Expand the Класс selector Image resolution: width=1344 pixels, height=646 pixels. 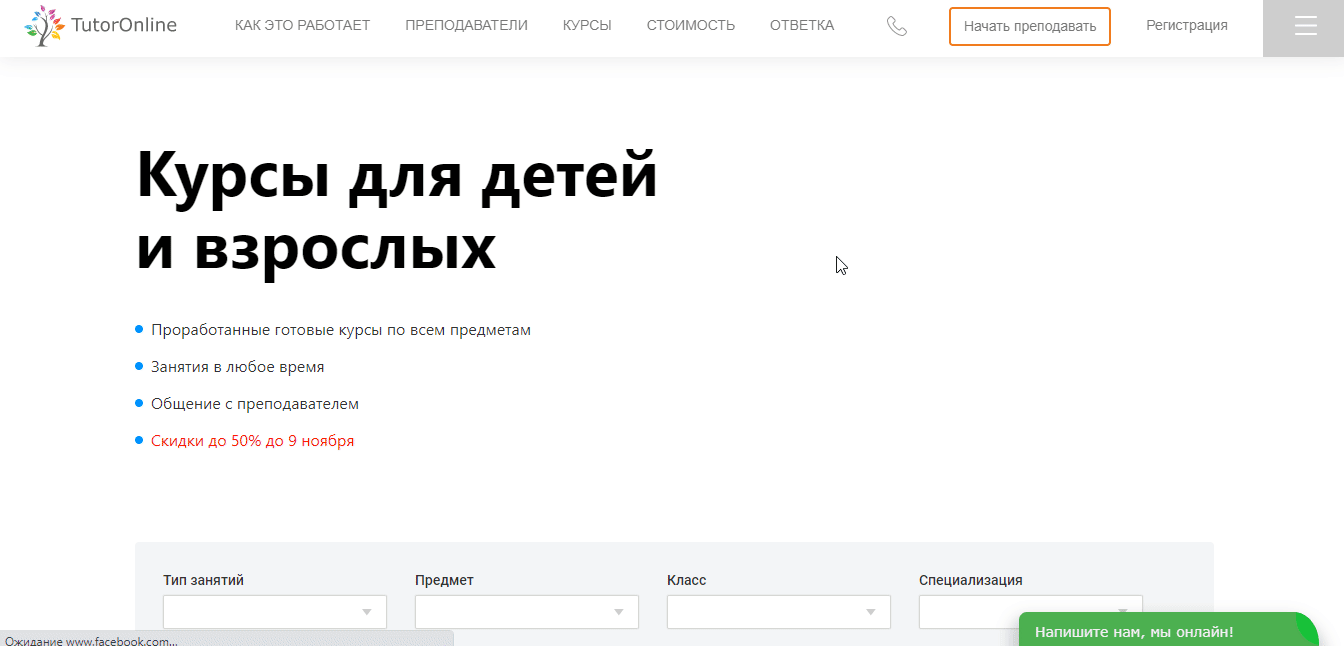[x=778, y=611]
